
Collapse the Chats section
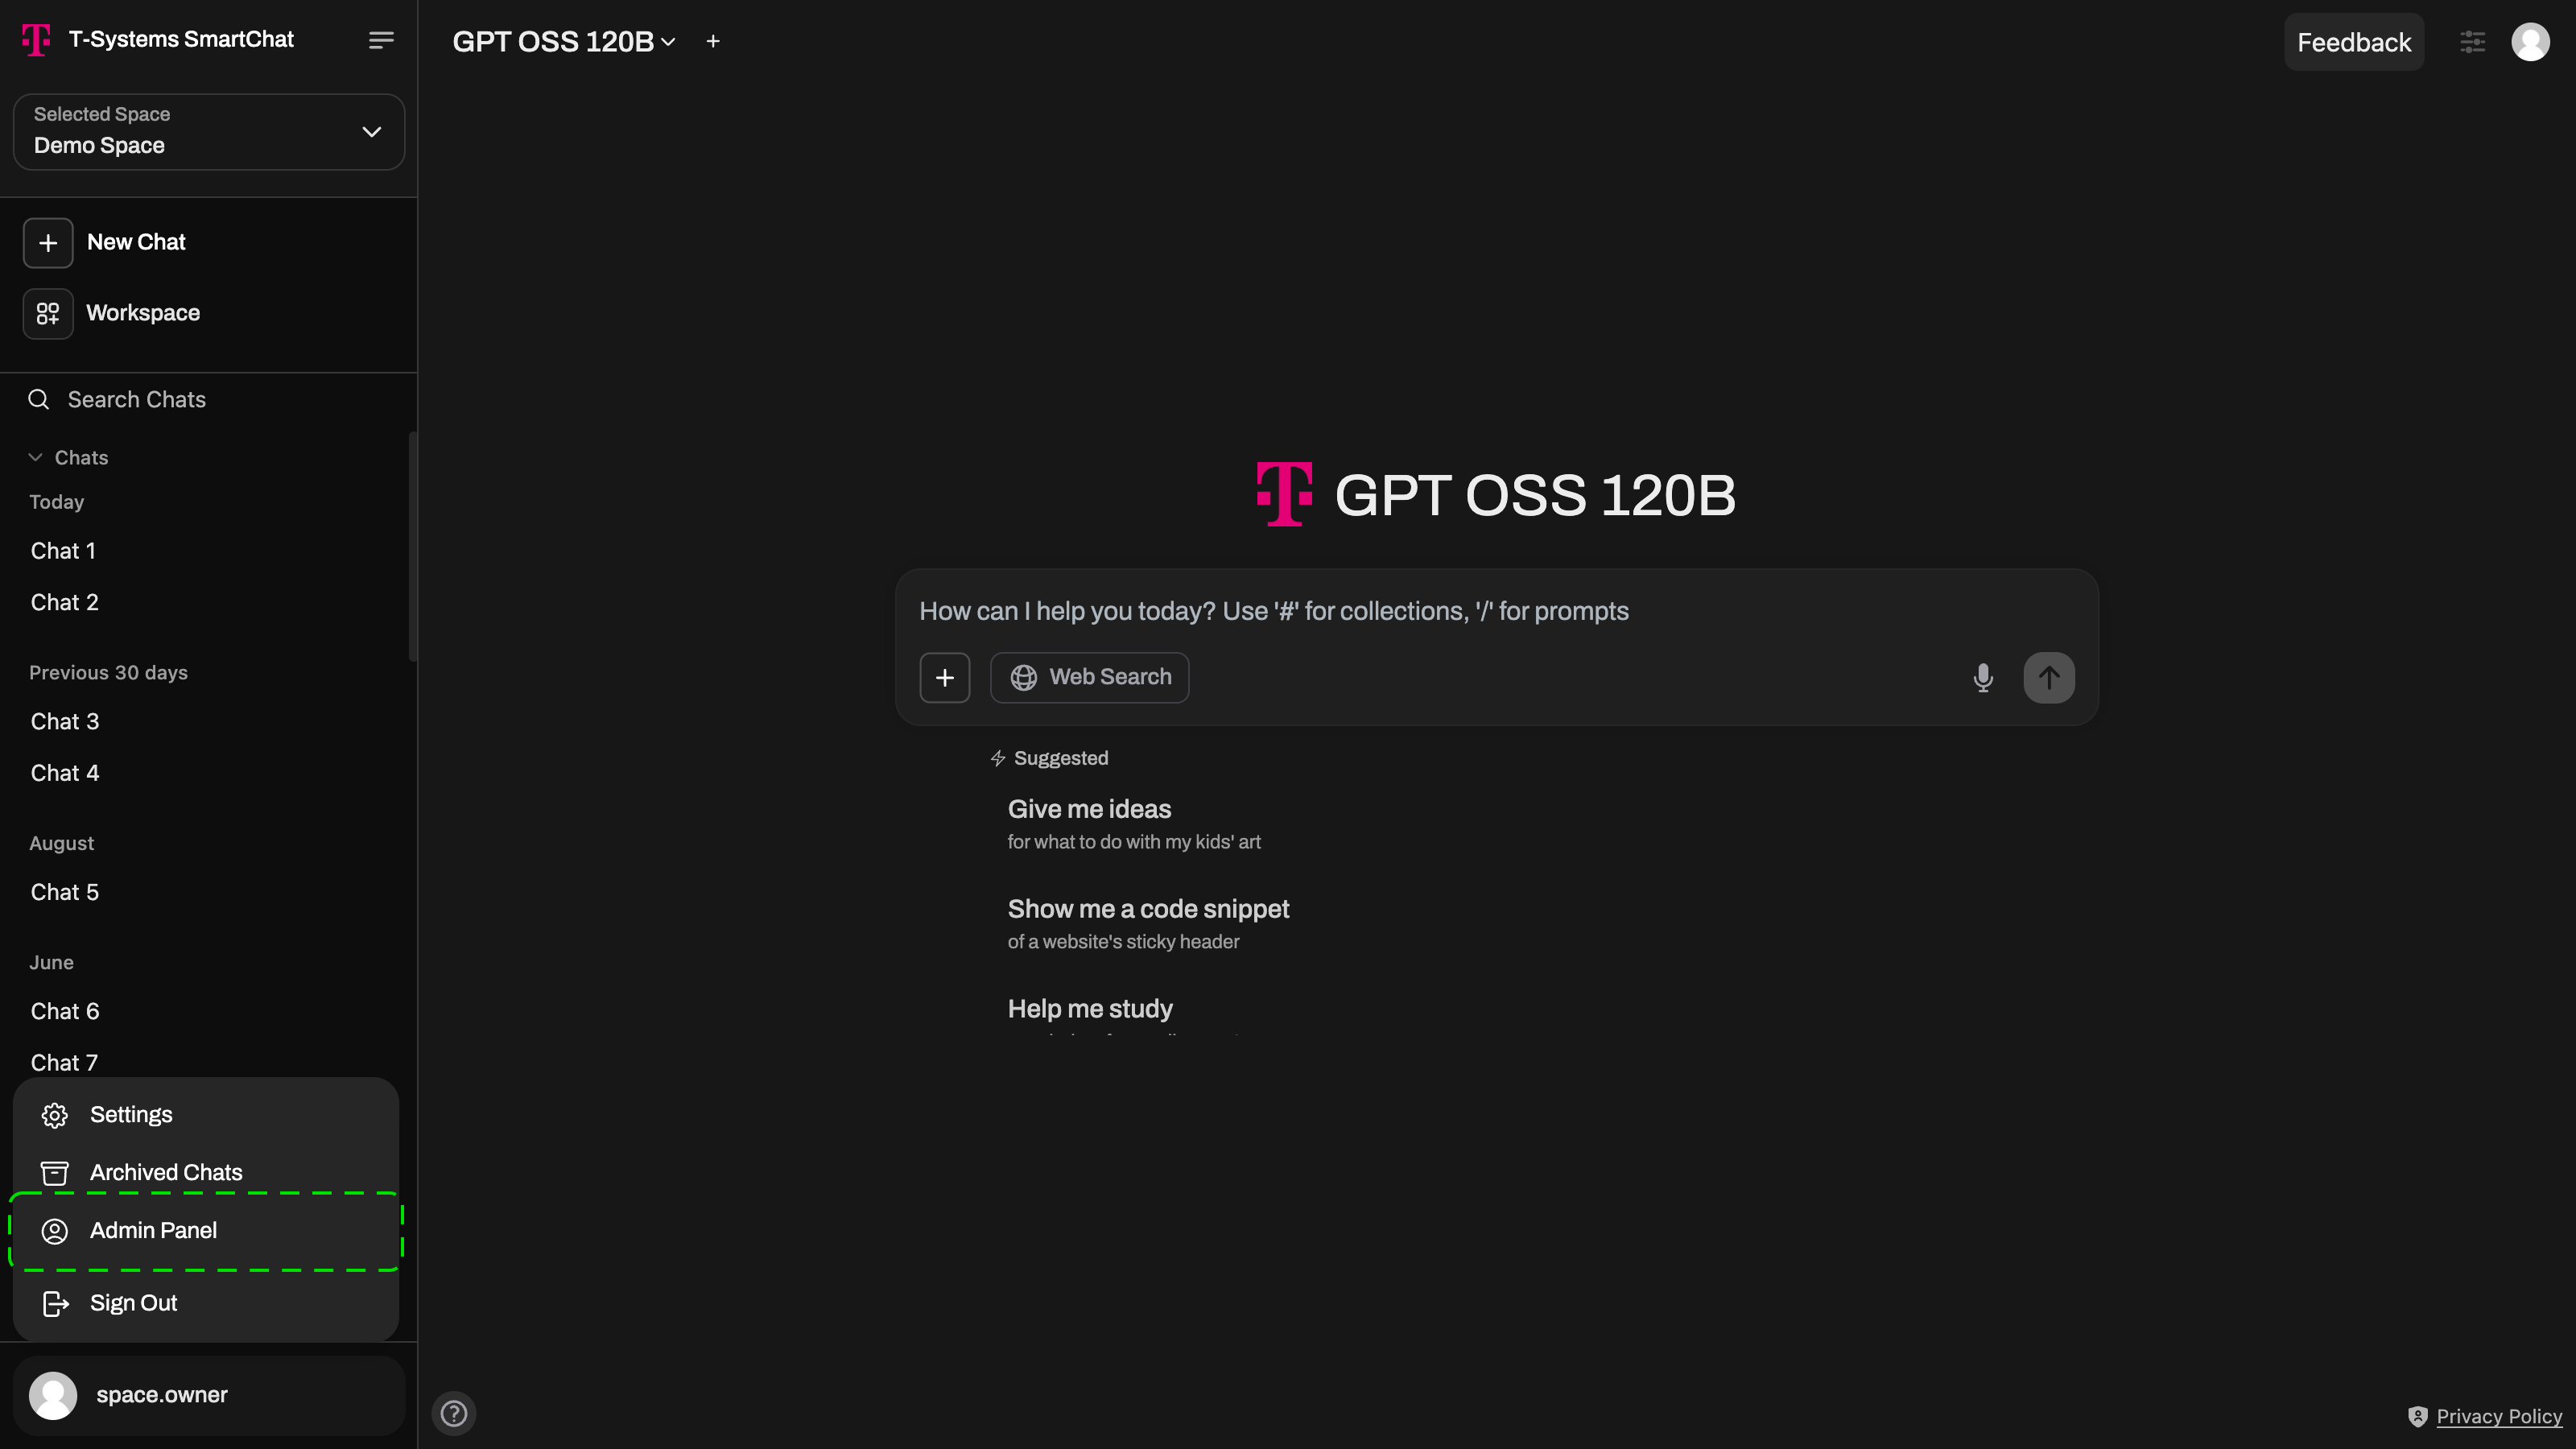click(x=68, y=458)
